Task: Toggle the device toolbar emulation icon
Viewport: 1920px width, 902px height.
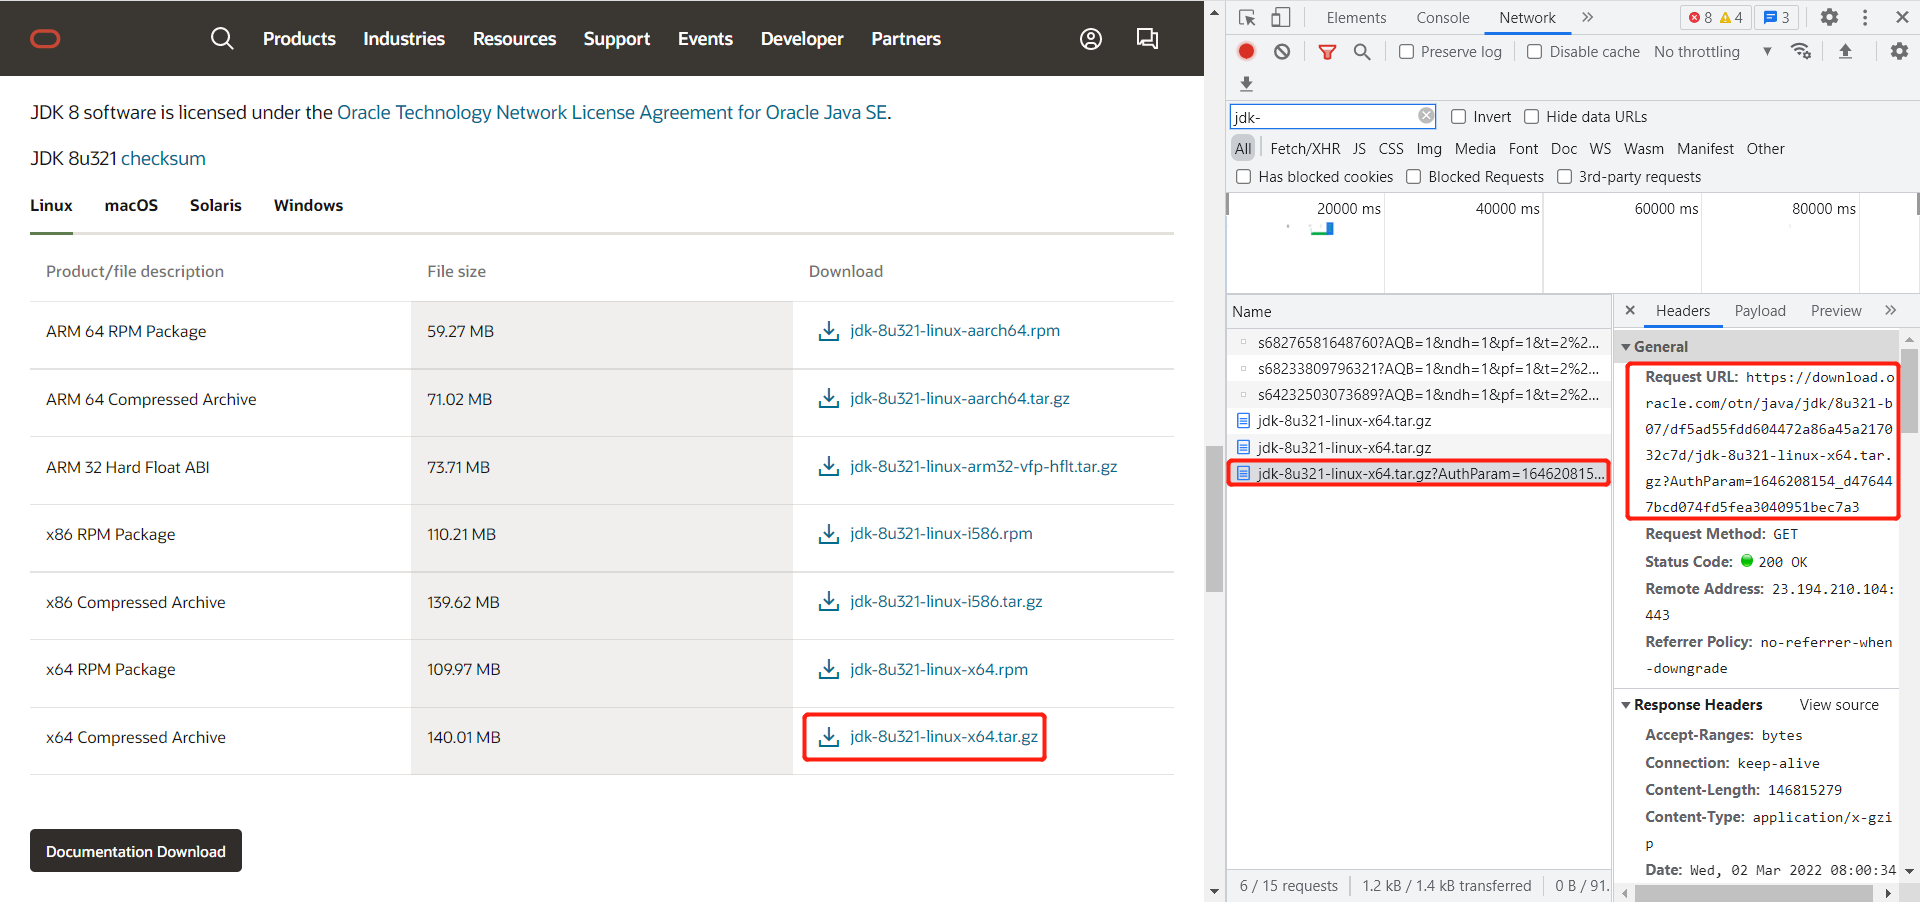Action: 1282,17
